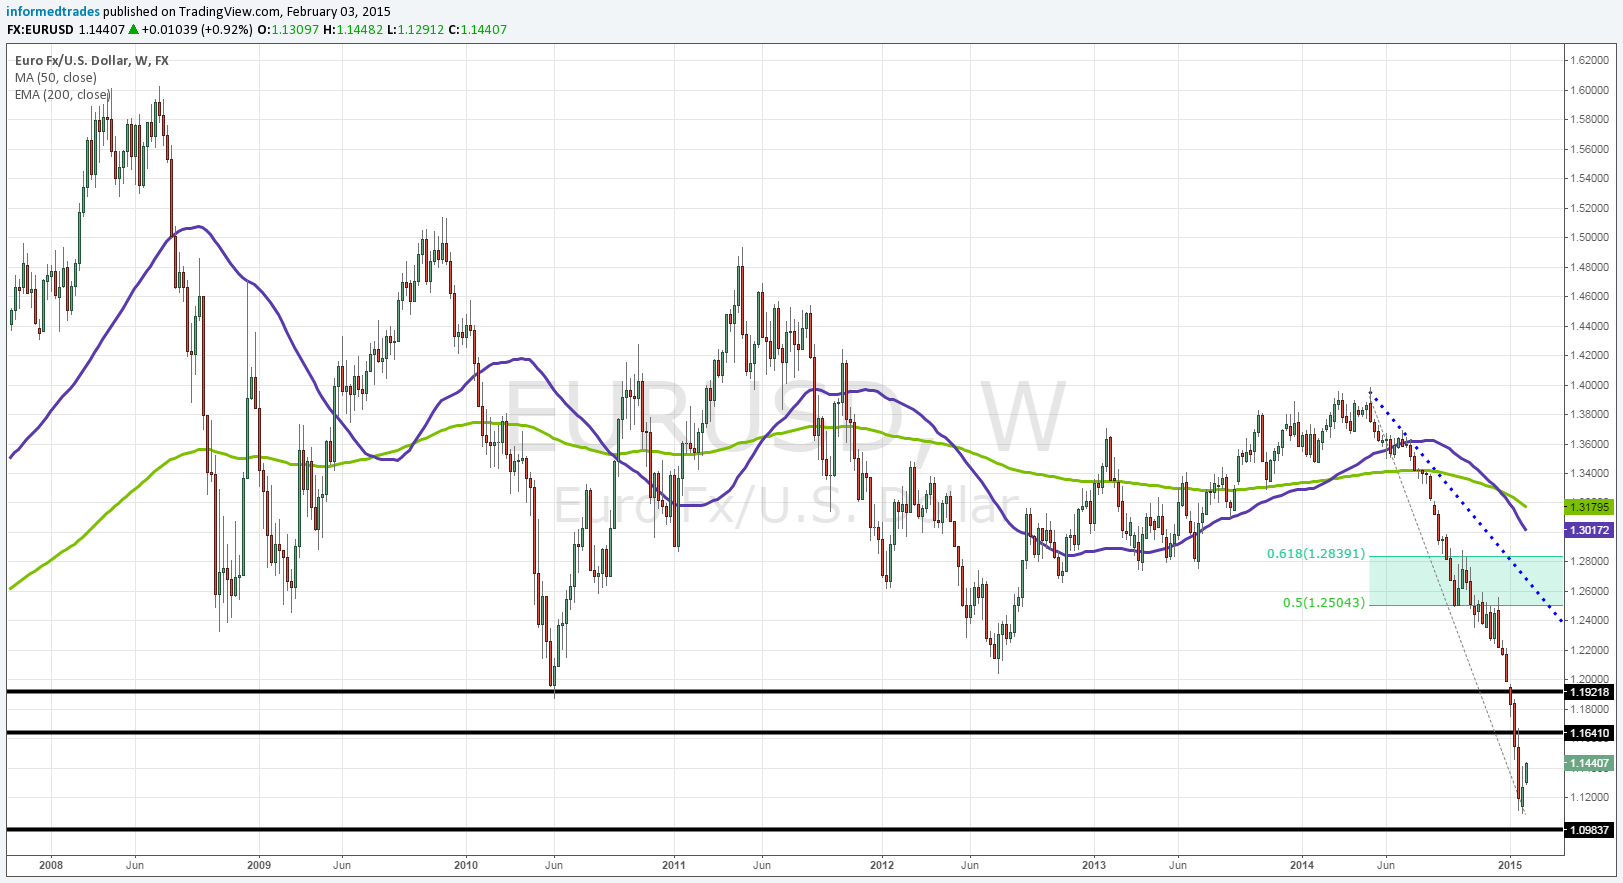Click the 1.60000 price axis label

pos(1589,90)
